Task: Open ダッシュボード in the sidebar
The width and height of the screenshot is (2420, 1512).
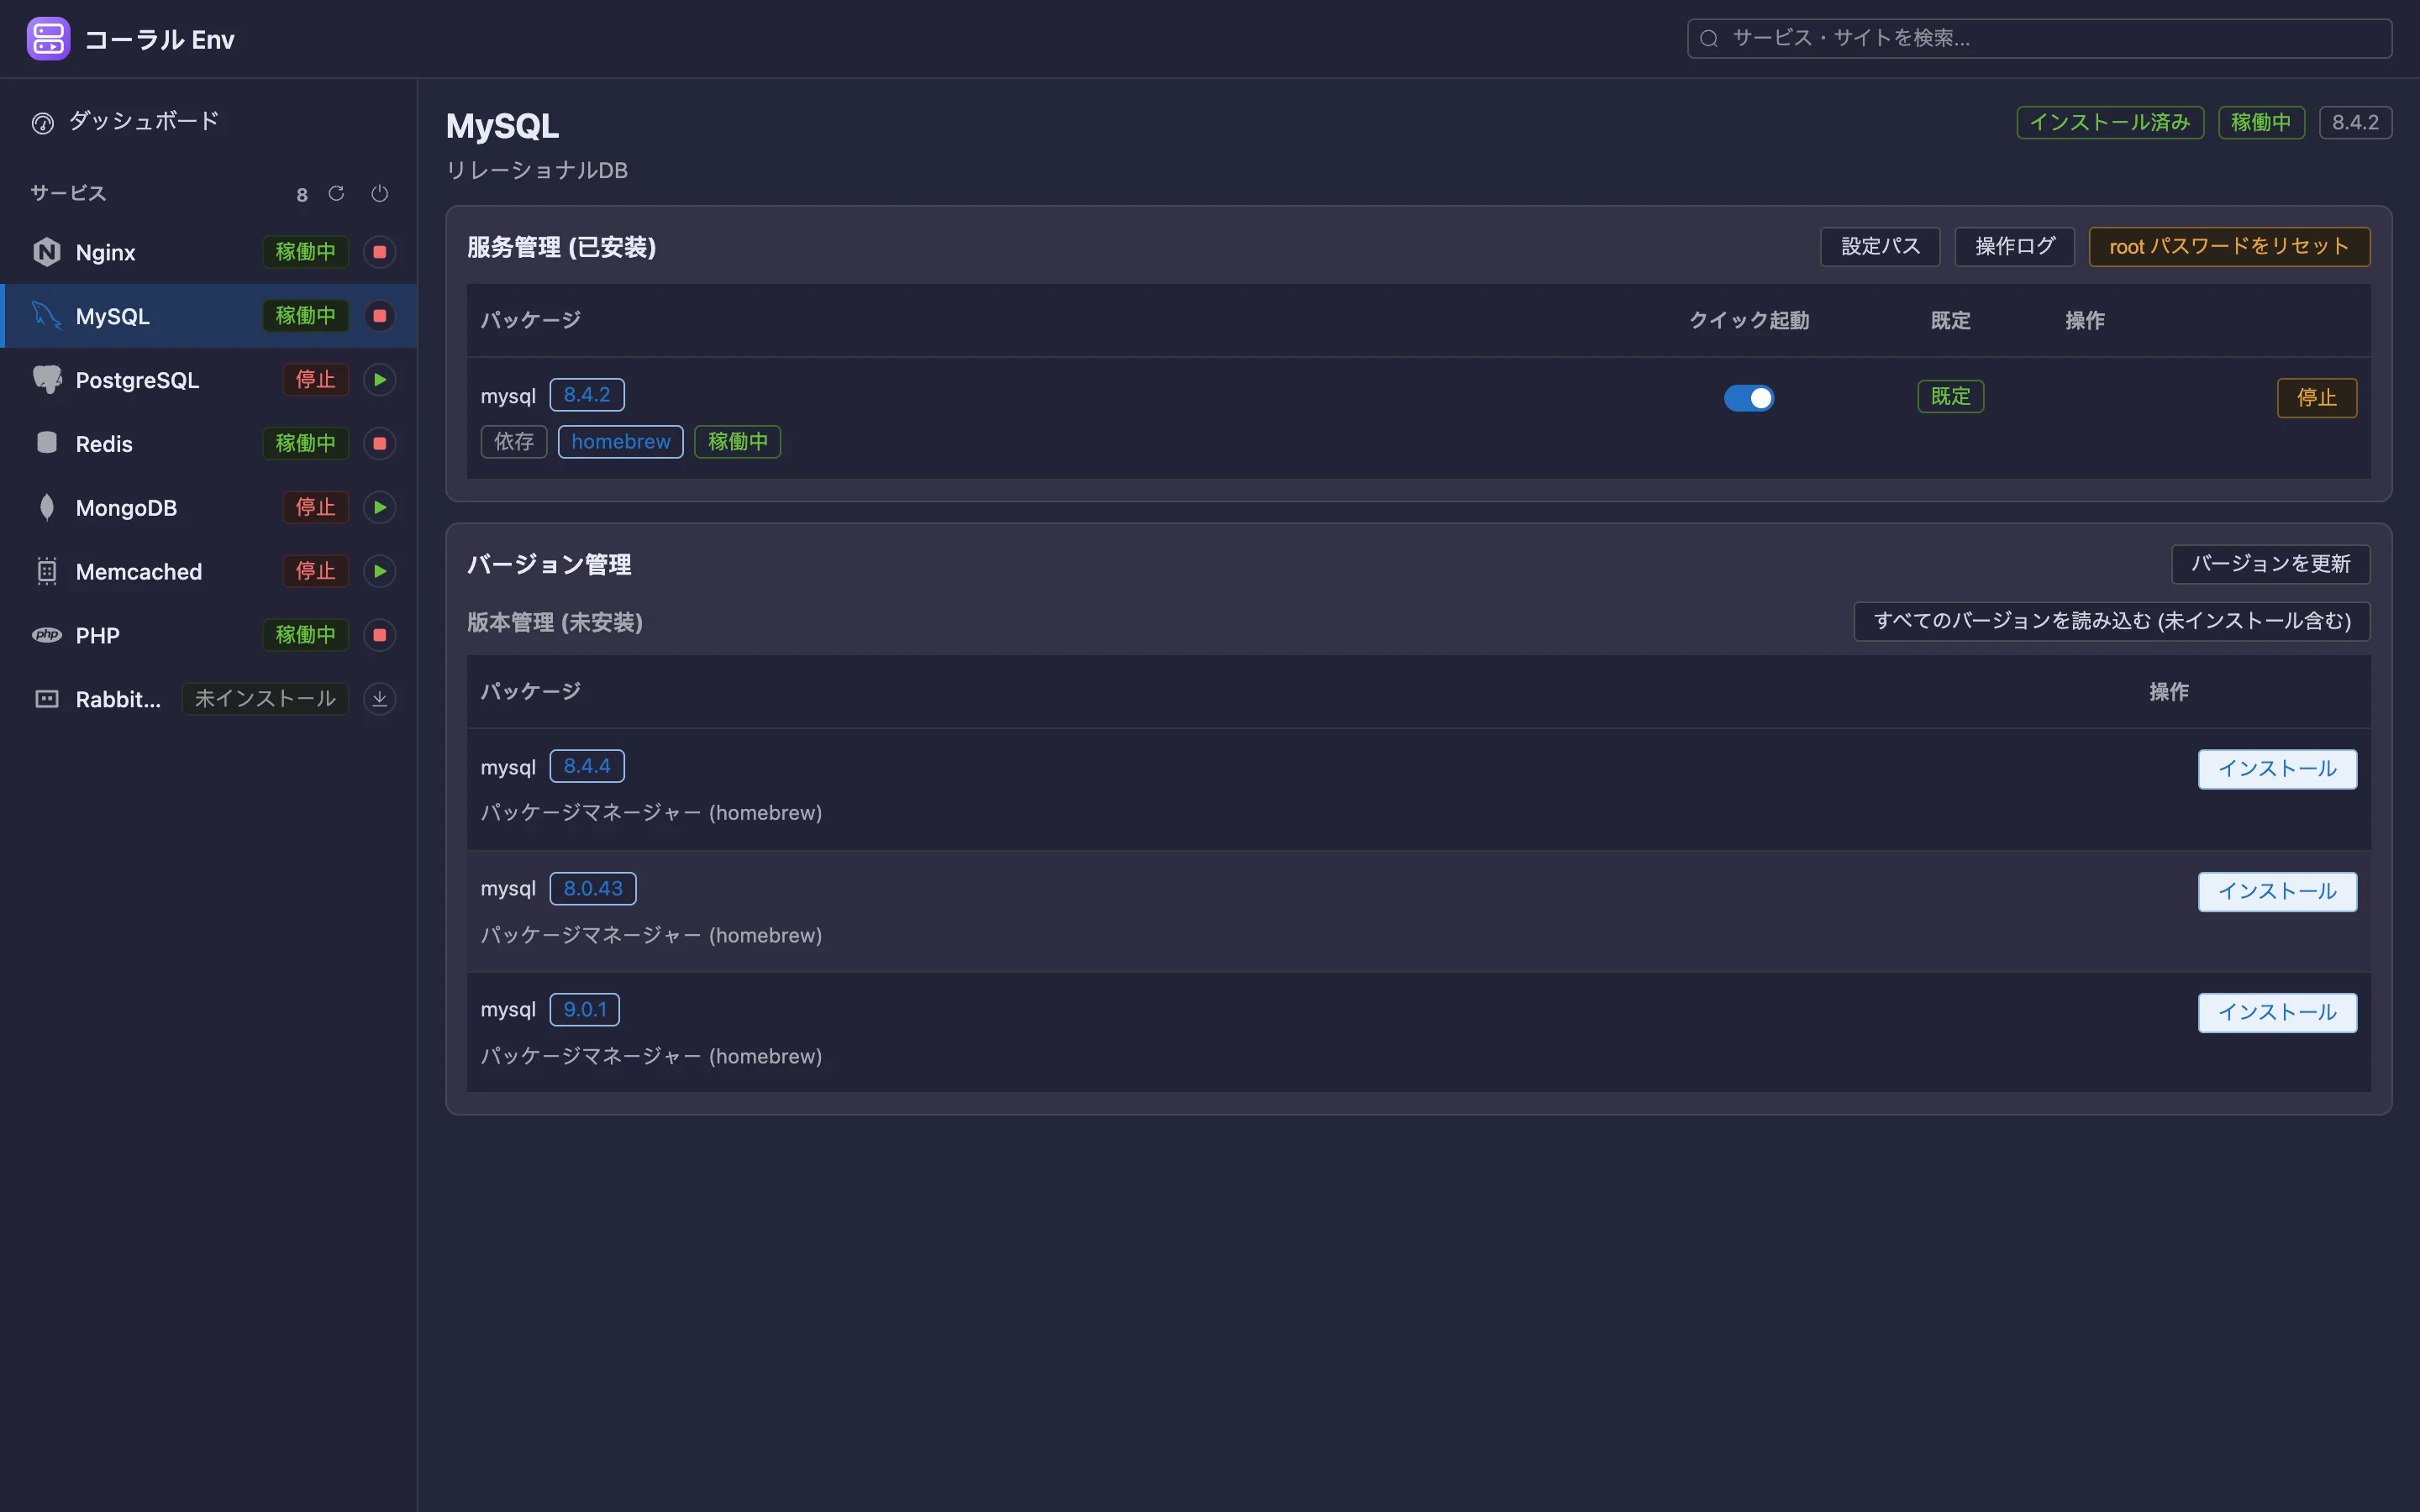Action: 208,122
